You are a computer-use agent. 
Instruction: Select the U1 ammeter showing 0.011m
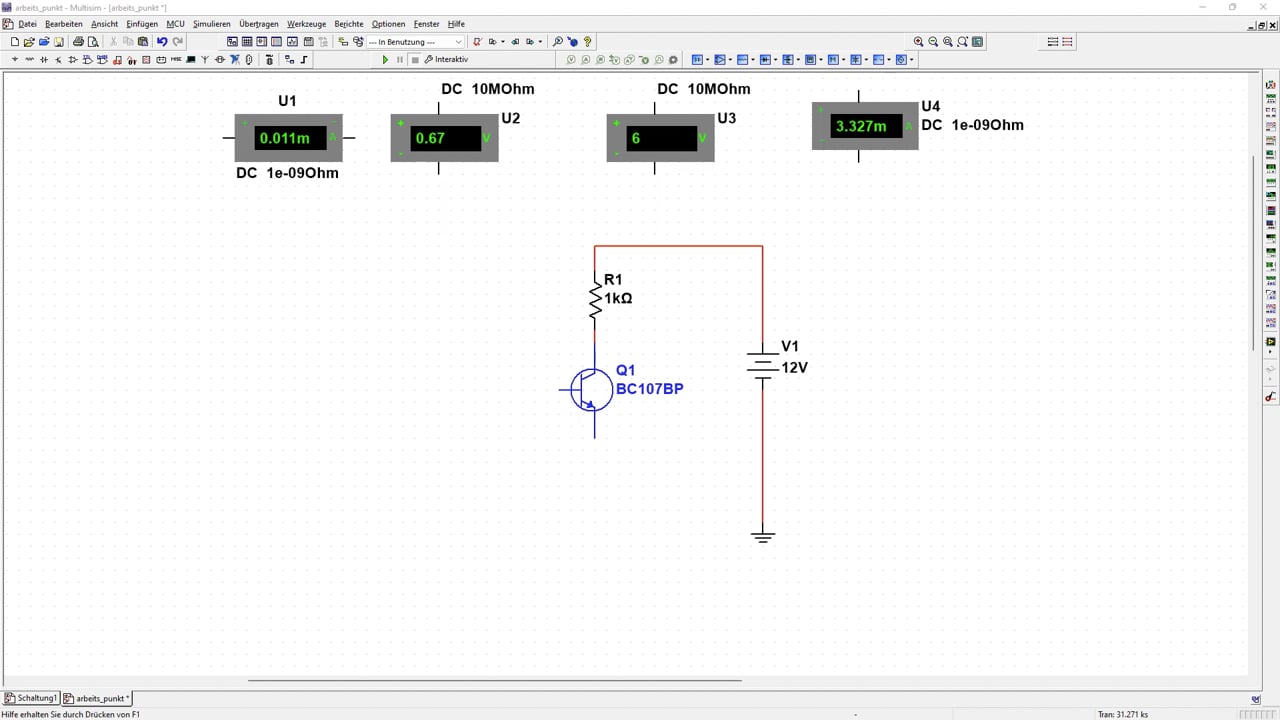coord(288,138)
